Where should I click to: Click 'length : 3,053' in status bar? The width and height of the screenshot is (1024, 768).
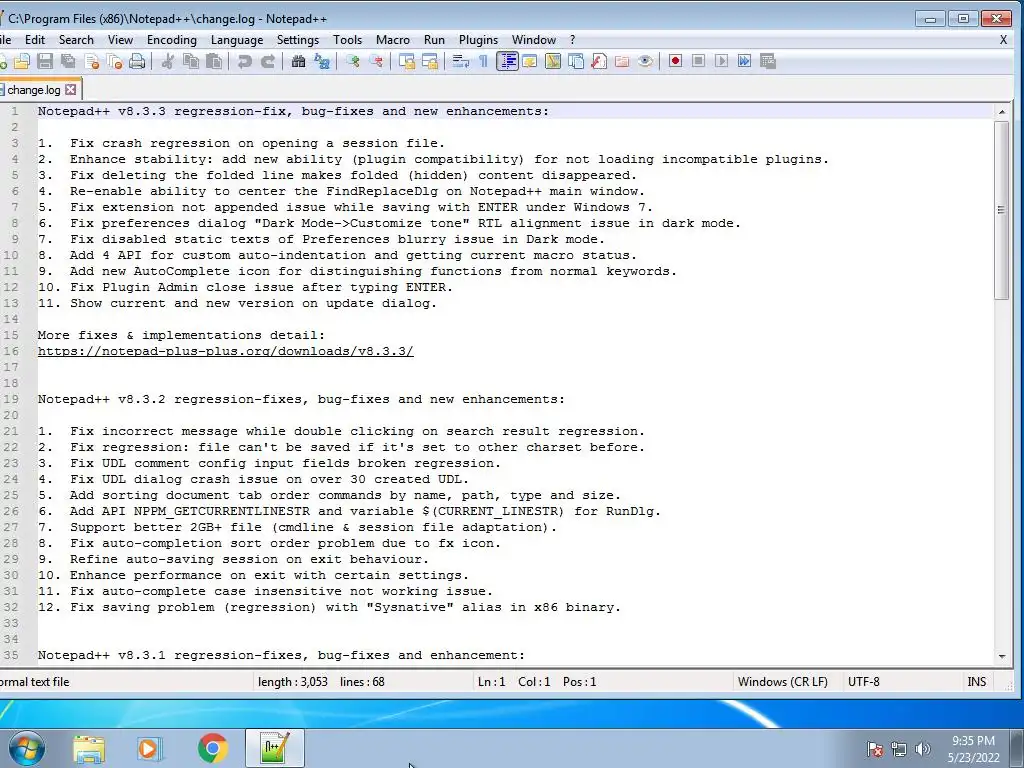[293, 682]
